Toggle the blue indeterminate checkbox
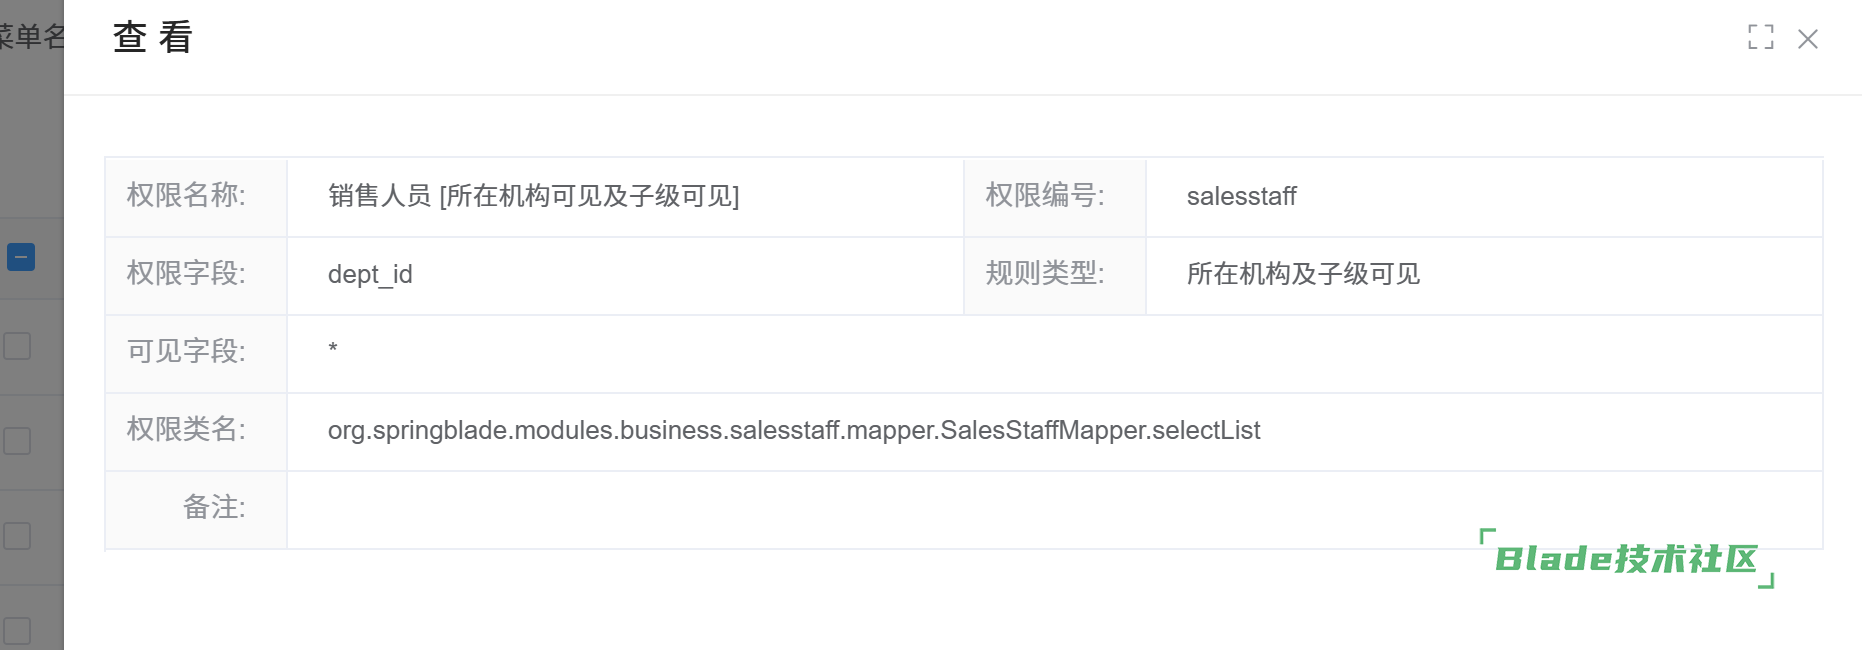This screenshot has height=650, width=1862. point(21,257)
